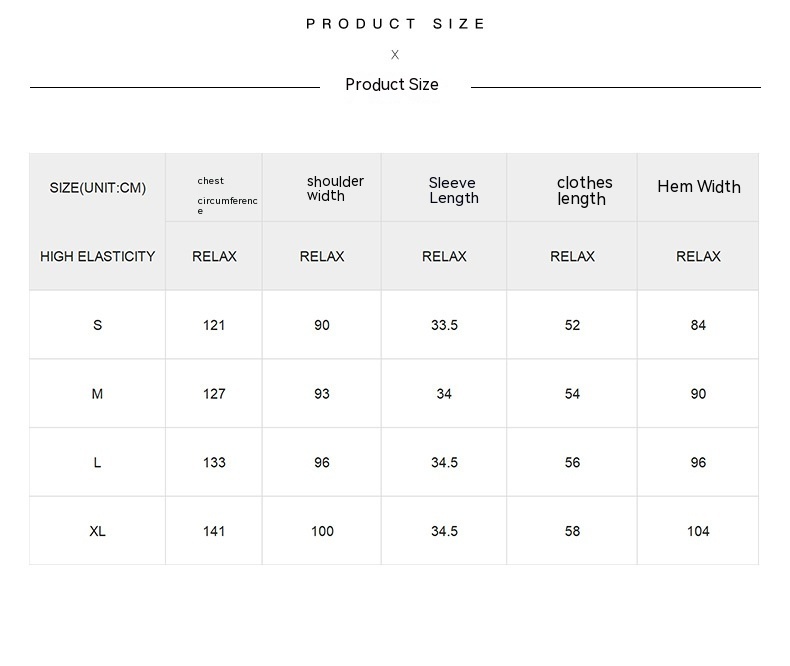
Task: Select the XL size row label
Action: [x=97, y=531]
